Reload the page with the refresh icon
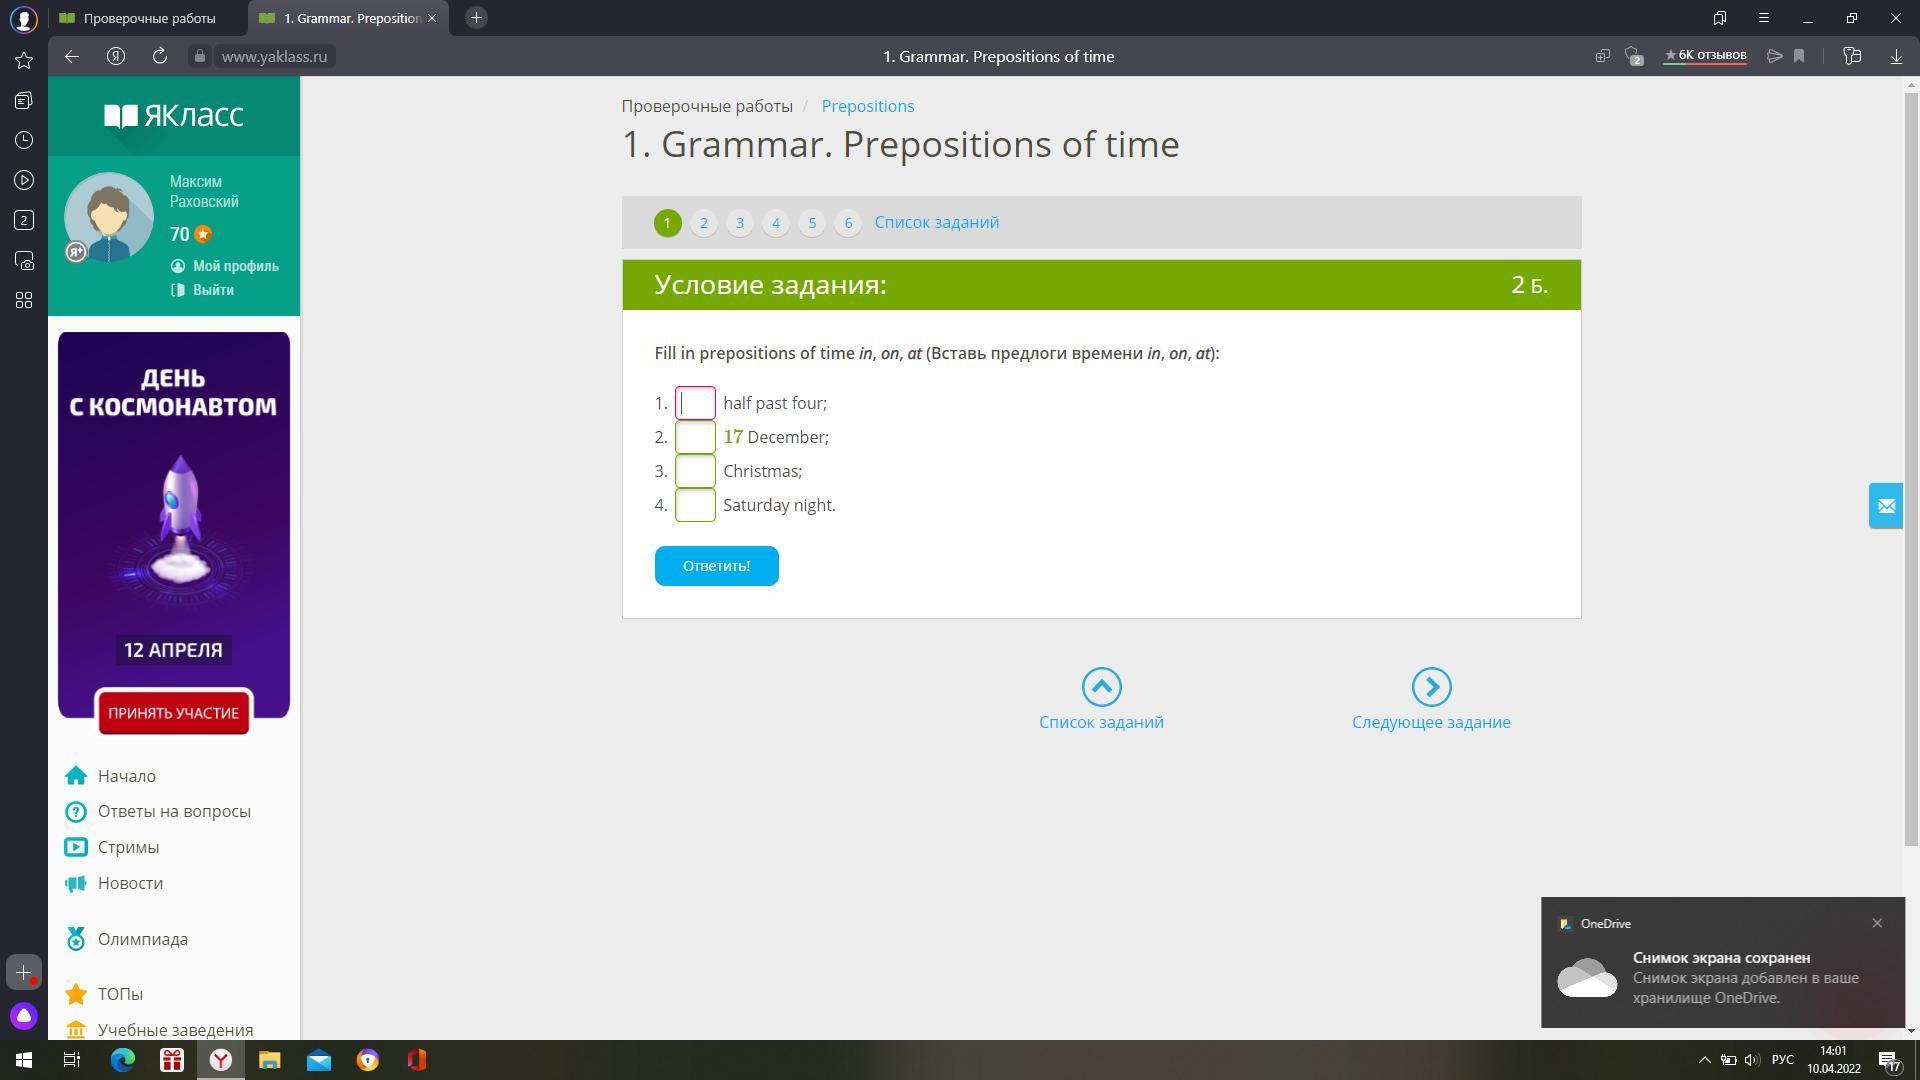The height and width of the screenshot is (1080, 1920). (159, 56)
